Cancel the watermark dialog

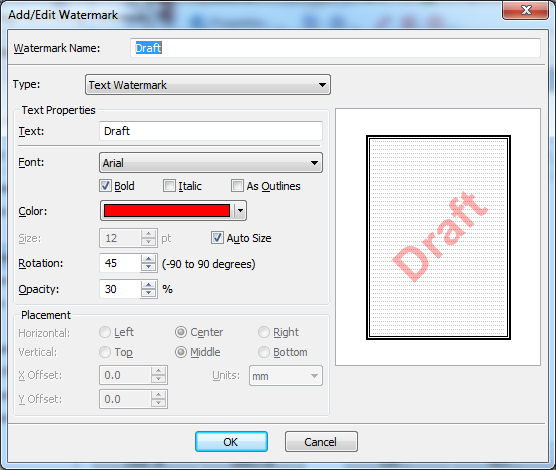click(x=321, y=442)
